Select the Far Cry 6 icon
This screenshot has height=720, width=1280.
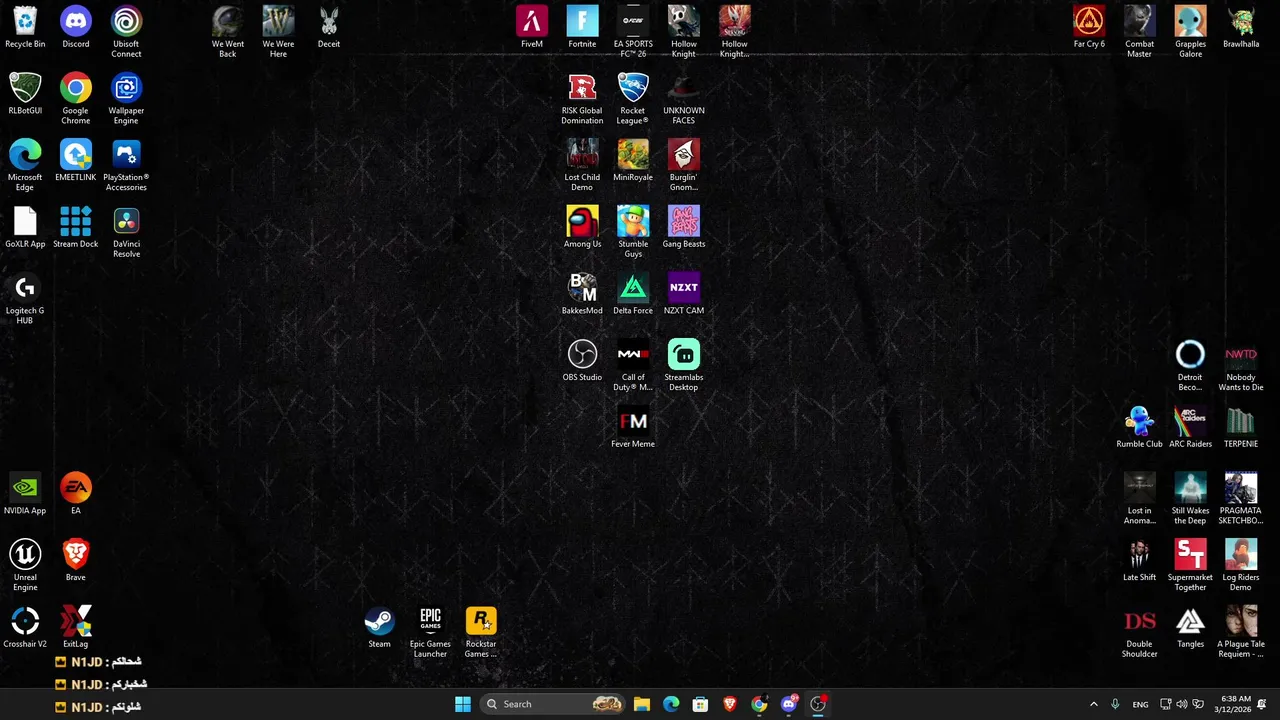[1089, 27]
